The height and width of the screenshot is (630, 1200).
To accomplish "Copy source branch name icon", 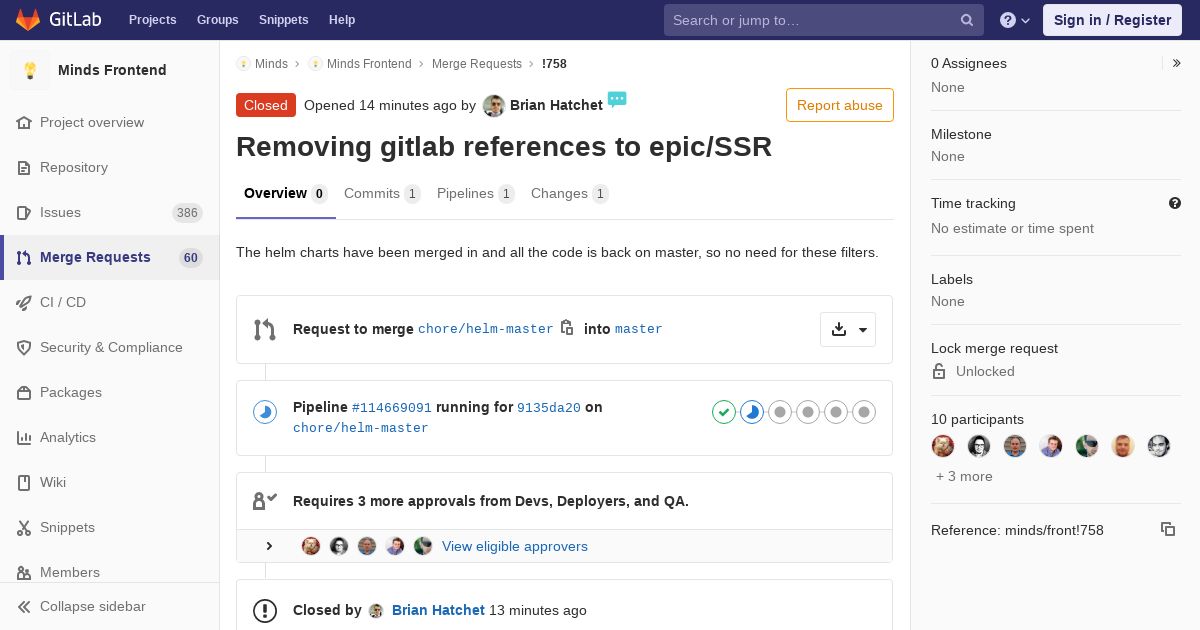I will (567, 328).
